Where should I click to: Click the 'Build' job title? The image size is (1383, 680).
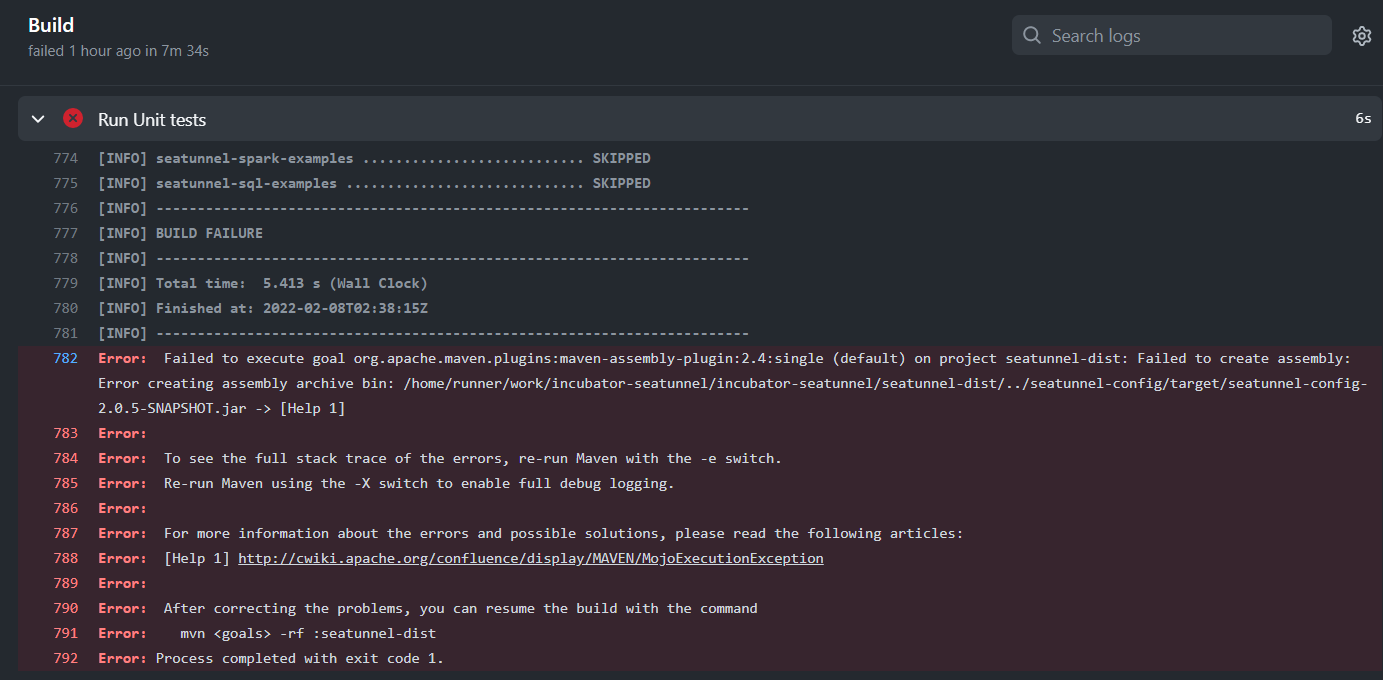[x=51, y=25]
